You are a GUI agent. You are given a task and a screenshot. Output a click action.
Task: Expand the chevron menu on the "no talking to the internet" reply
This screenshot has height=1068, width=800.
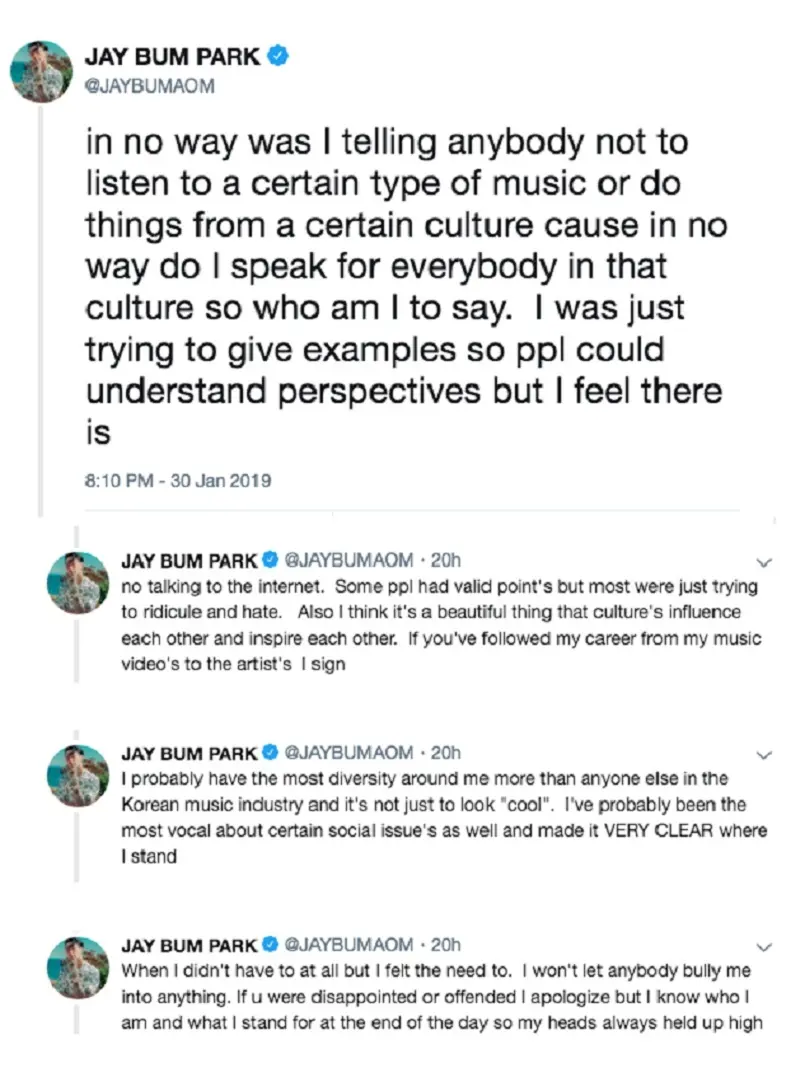[766, 561]
